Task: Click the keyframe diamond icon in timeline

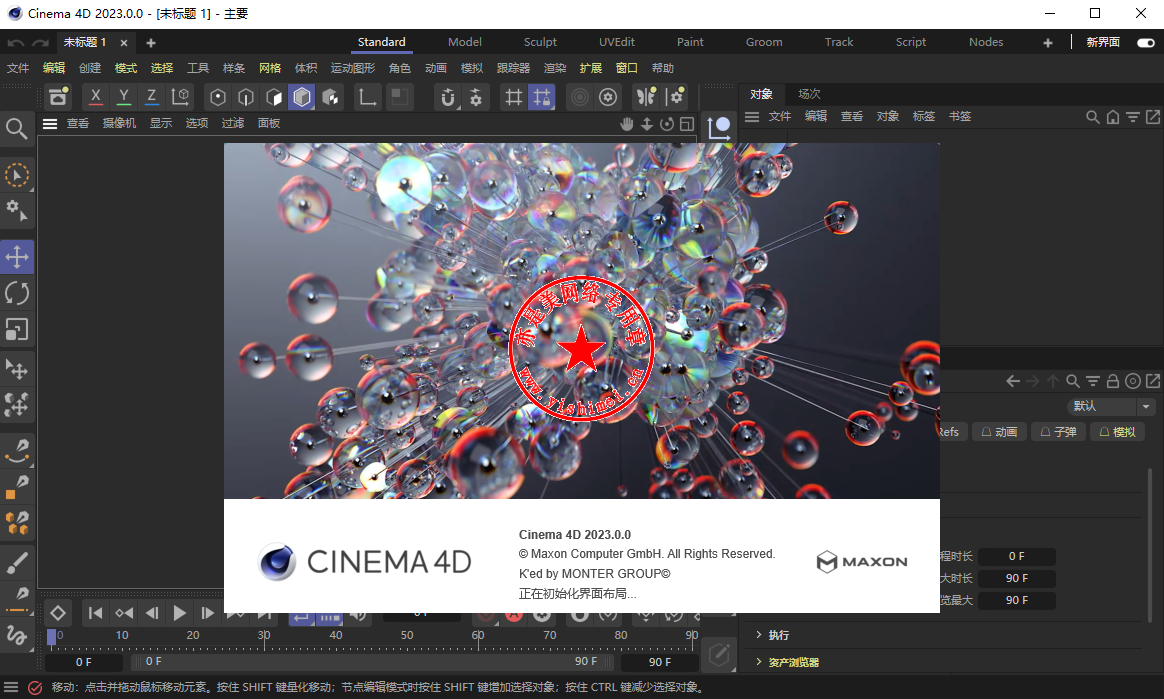Action: (57, 613)
